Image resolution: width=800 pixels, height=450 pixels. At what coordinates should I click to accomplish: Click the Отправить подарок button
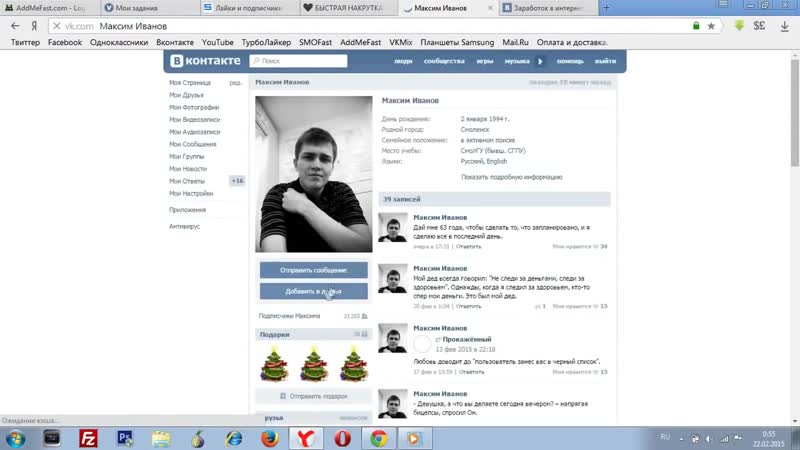pos(314,396)
